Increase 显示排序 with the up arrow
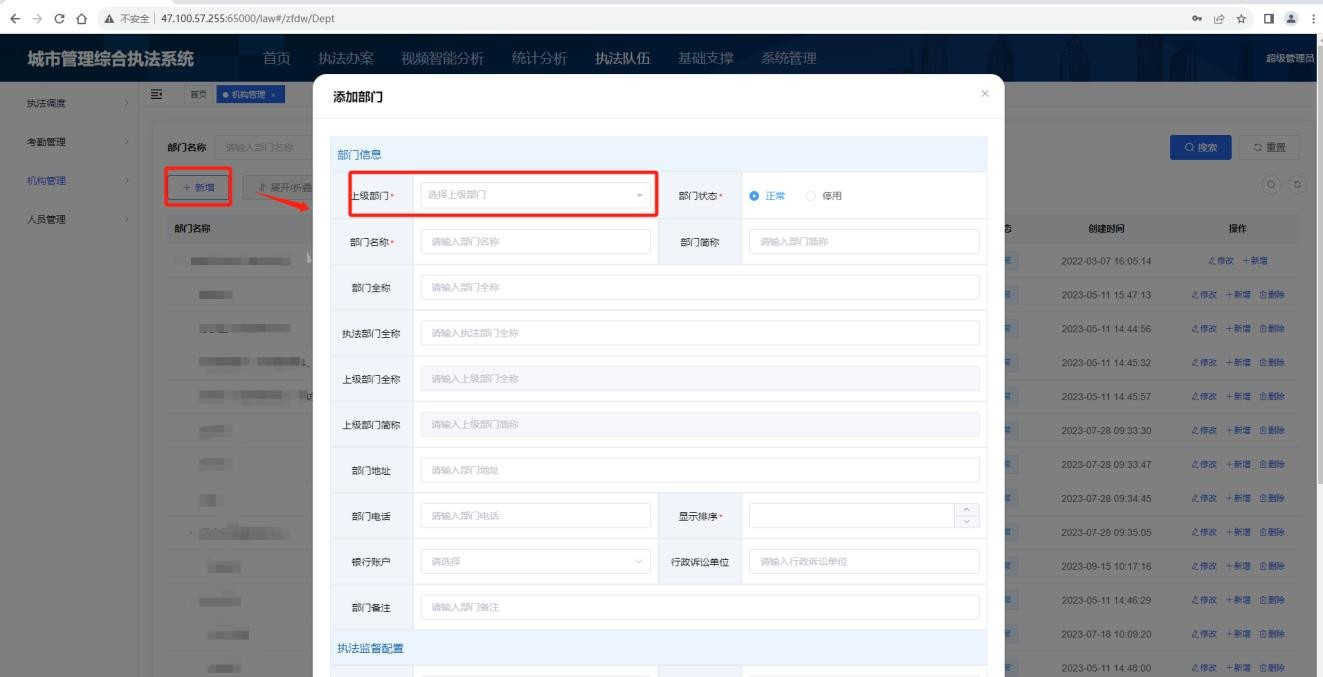Screen dimensions: 1323x677 coord(966,510)
